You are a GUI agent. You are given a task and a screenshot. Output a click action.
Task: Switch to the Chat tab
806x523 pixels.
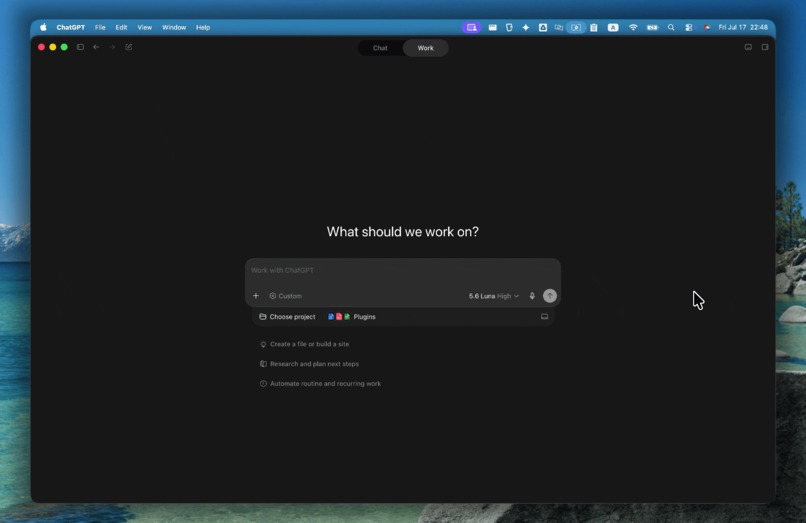pyautogui.click(x=380, y=48)
